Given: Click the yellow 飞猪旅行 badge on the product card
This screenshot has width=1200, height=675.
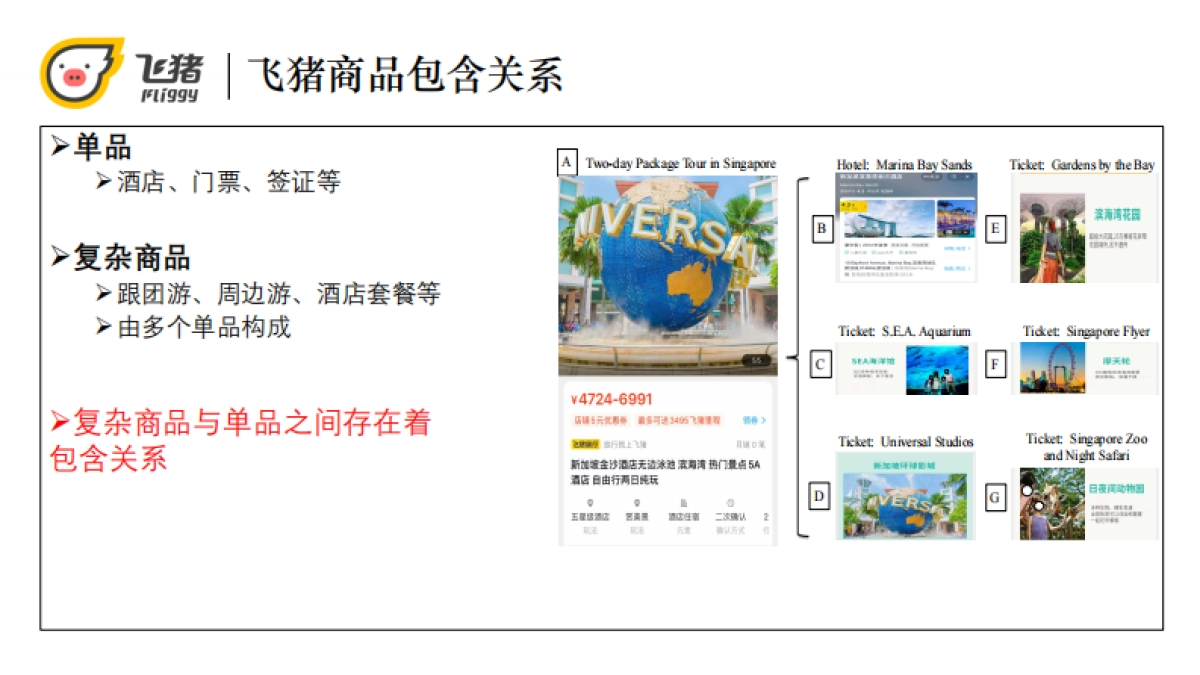Looking at the screenshot, I should 586,442.
